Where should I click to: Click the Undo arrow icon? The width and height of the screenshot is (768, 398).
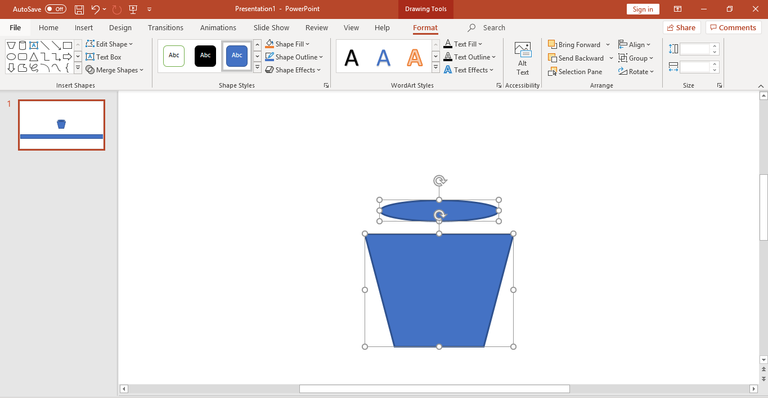pyautogui.click(x=95, y=9)
